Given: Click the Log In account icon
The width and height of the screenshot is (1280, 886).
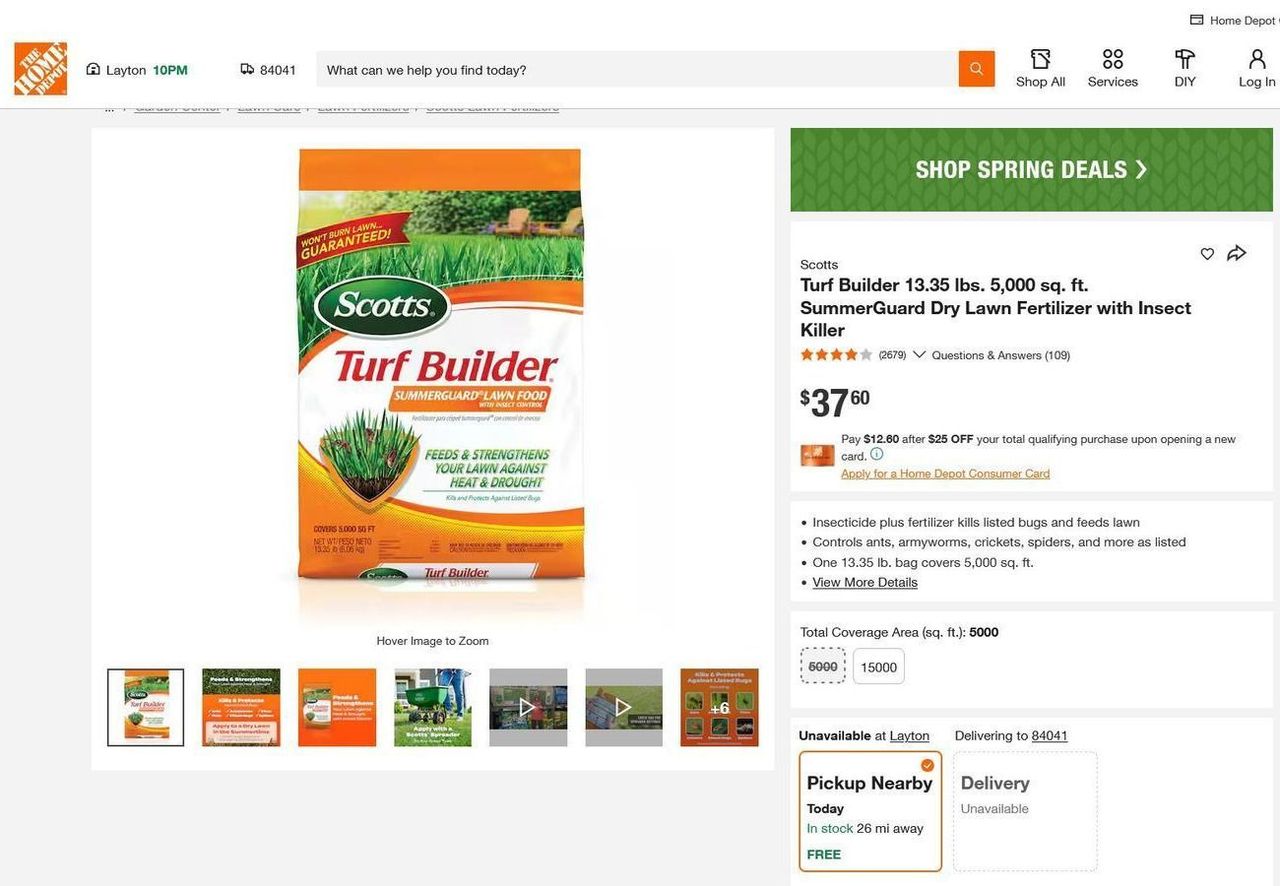Looking at the screenshot, I should tap(1257, 60).
